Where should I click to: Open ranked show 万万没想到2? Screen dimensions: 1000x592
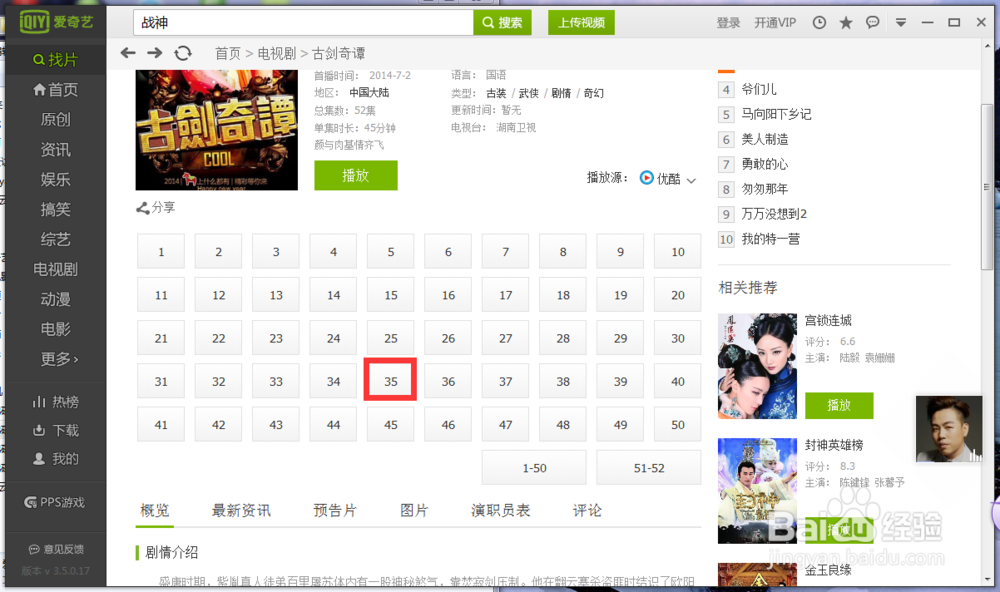point(774,214)
